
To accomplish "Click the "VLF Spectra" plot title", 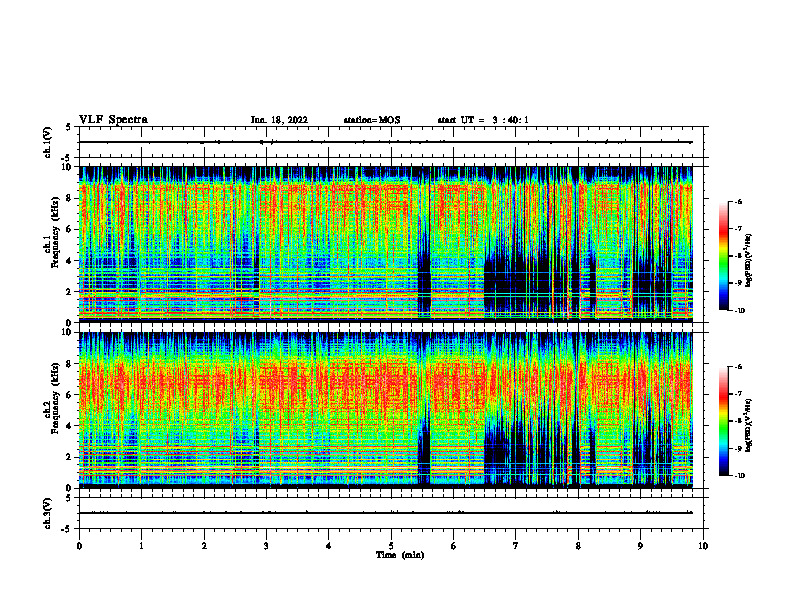I will click(113, 120).
